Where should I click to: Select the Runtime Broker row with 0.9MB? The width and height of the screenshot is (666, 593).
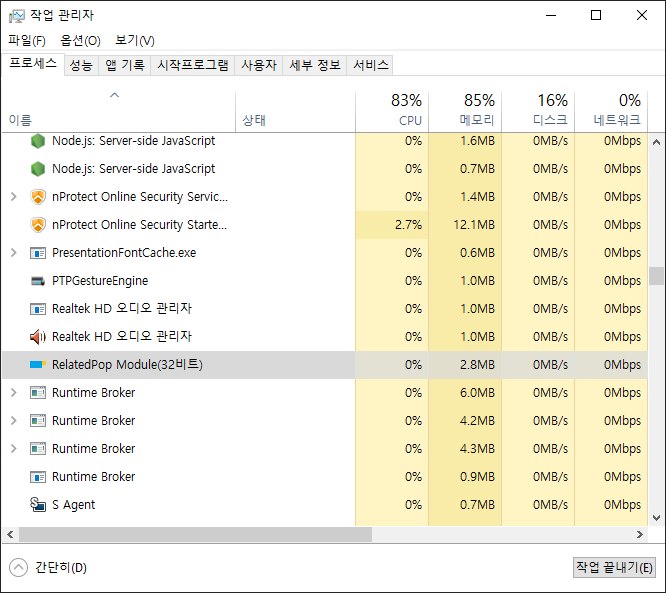[x=325, y=477]
